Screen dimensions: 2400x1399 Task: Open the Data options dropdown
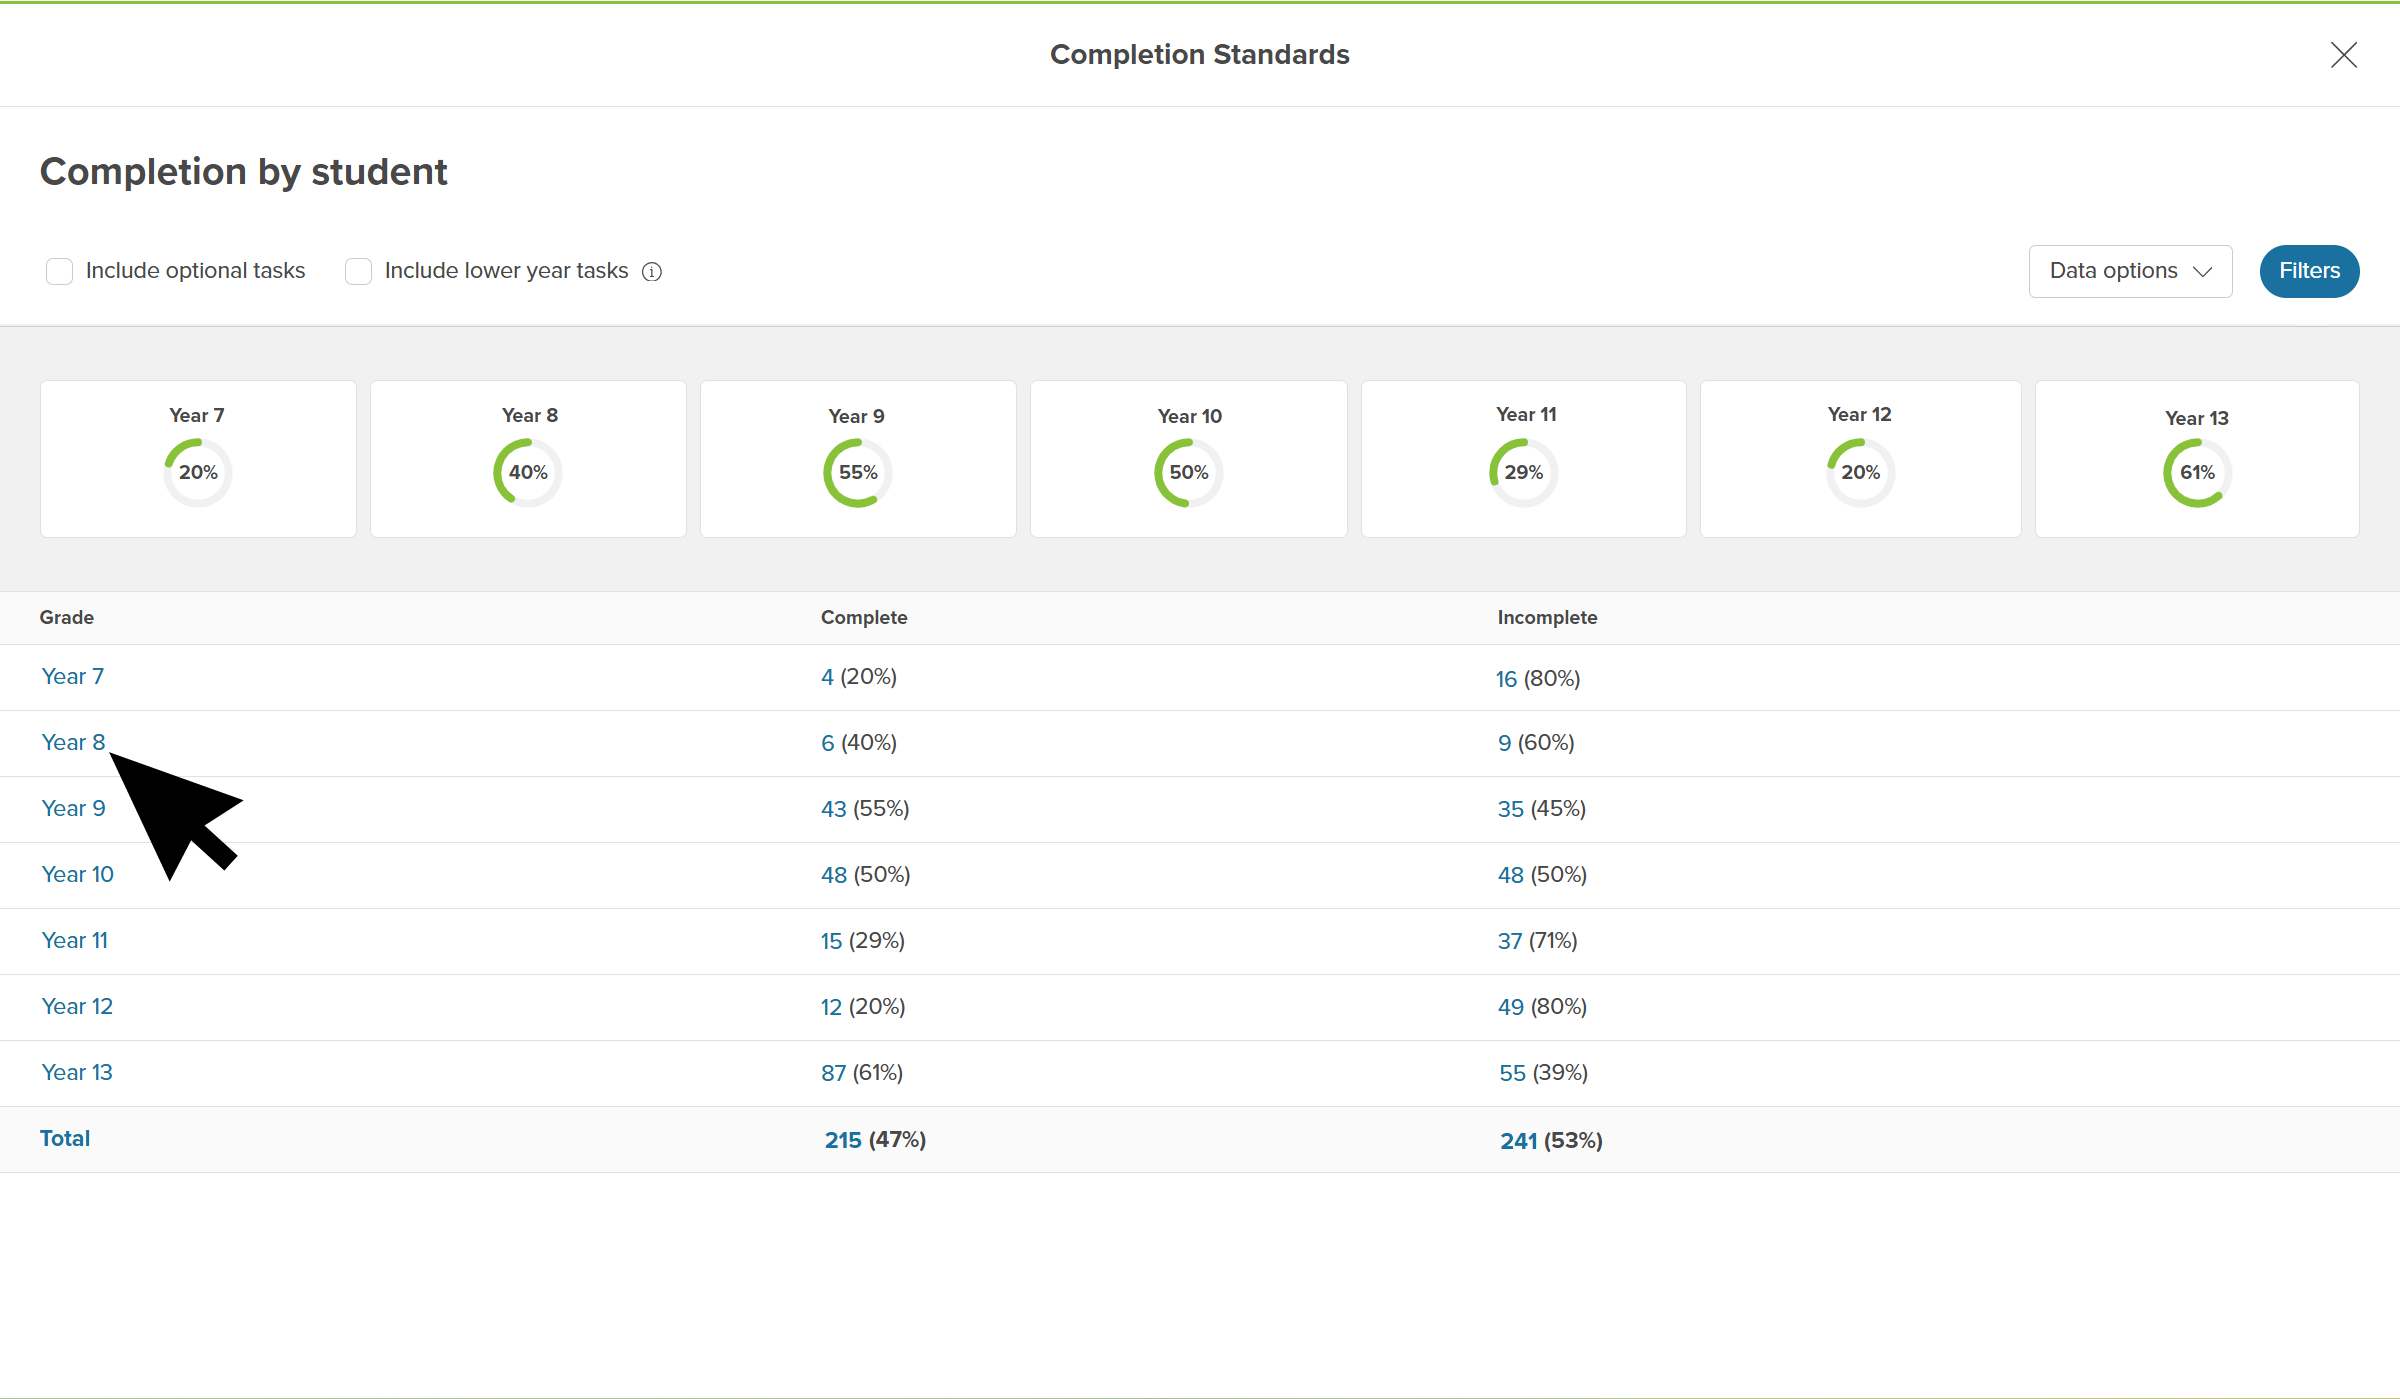point(2130,271)
